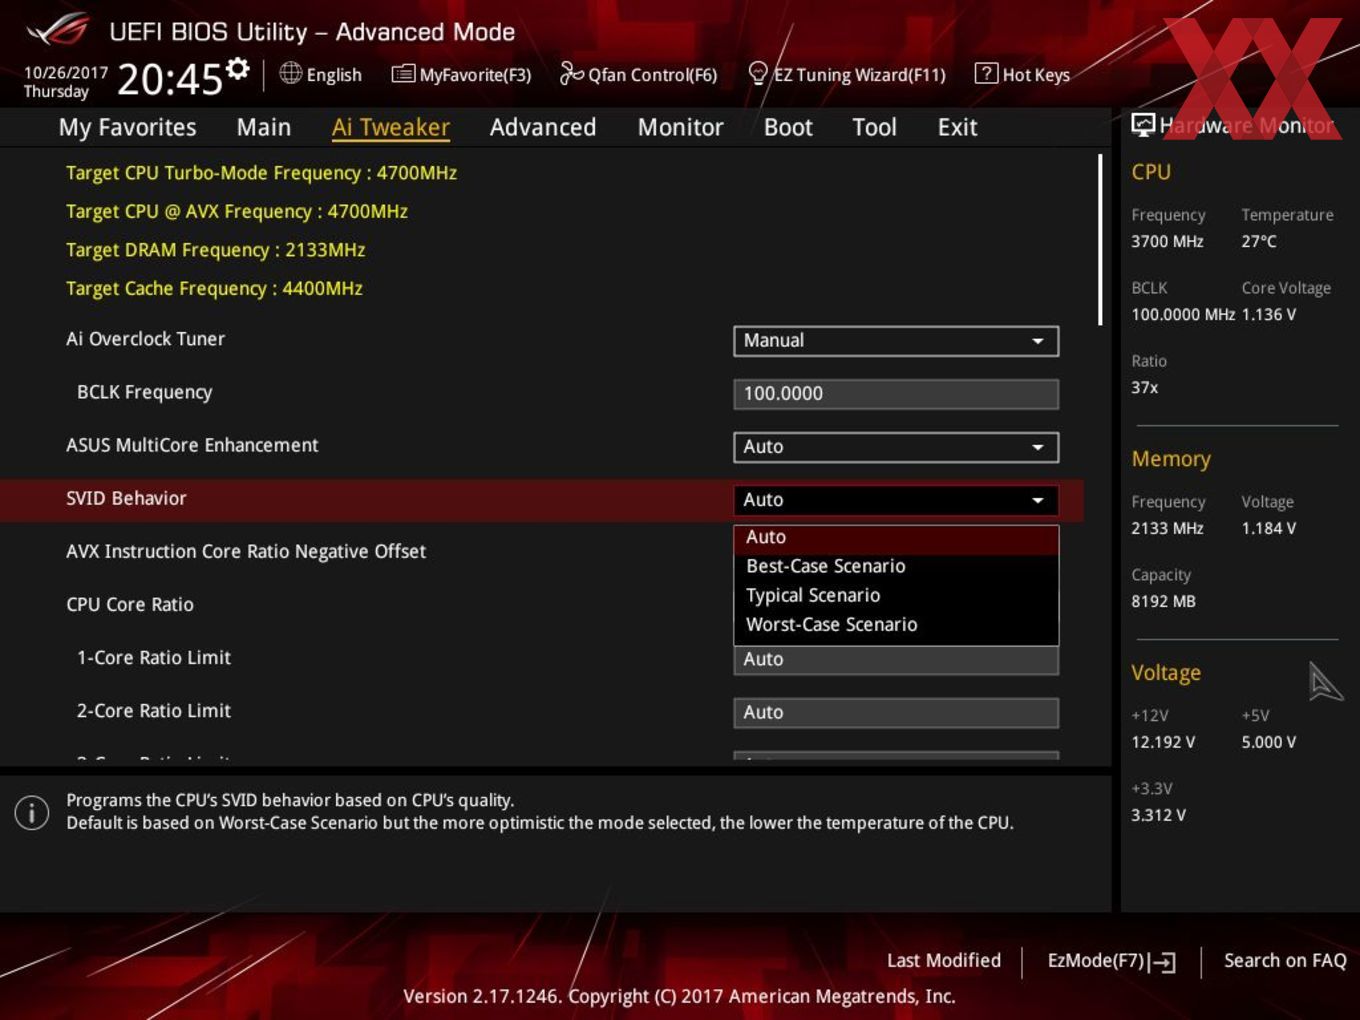This screenshot has height=1020, width=1360.
Task: Switch to the Main tab
Action: click(264, 127)
